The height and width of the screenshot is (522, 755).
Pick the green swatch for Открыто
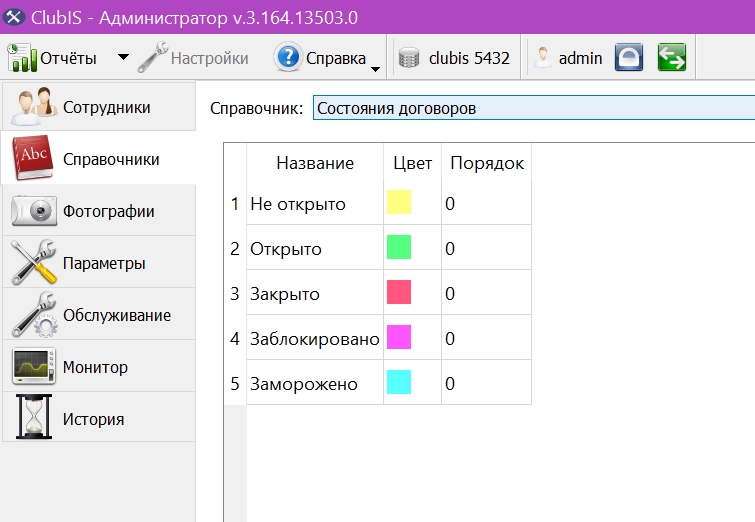pyautogui.click(x=399, y=247)
